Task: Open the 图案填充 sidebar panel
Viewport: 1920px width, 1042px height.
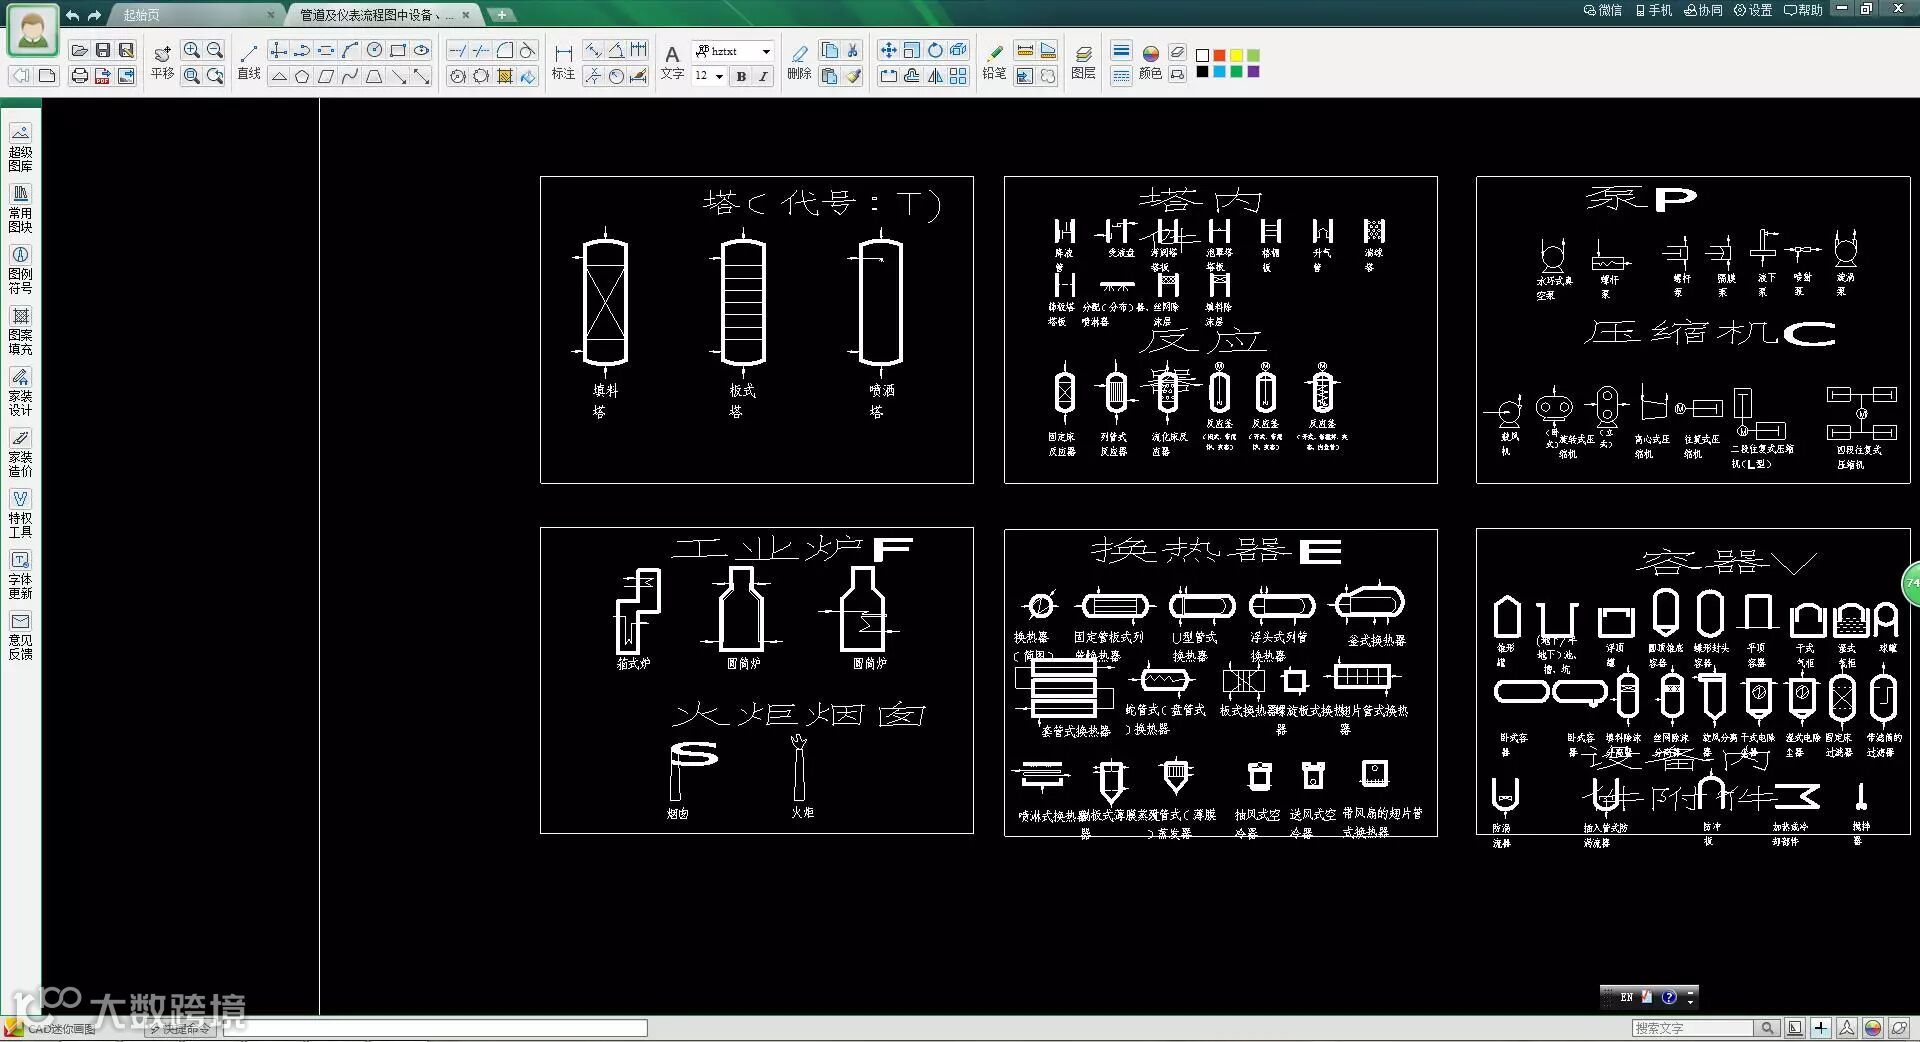Action: click(x=20, y=331)
